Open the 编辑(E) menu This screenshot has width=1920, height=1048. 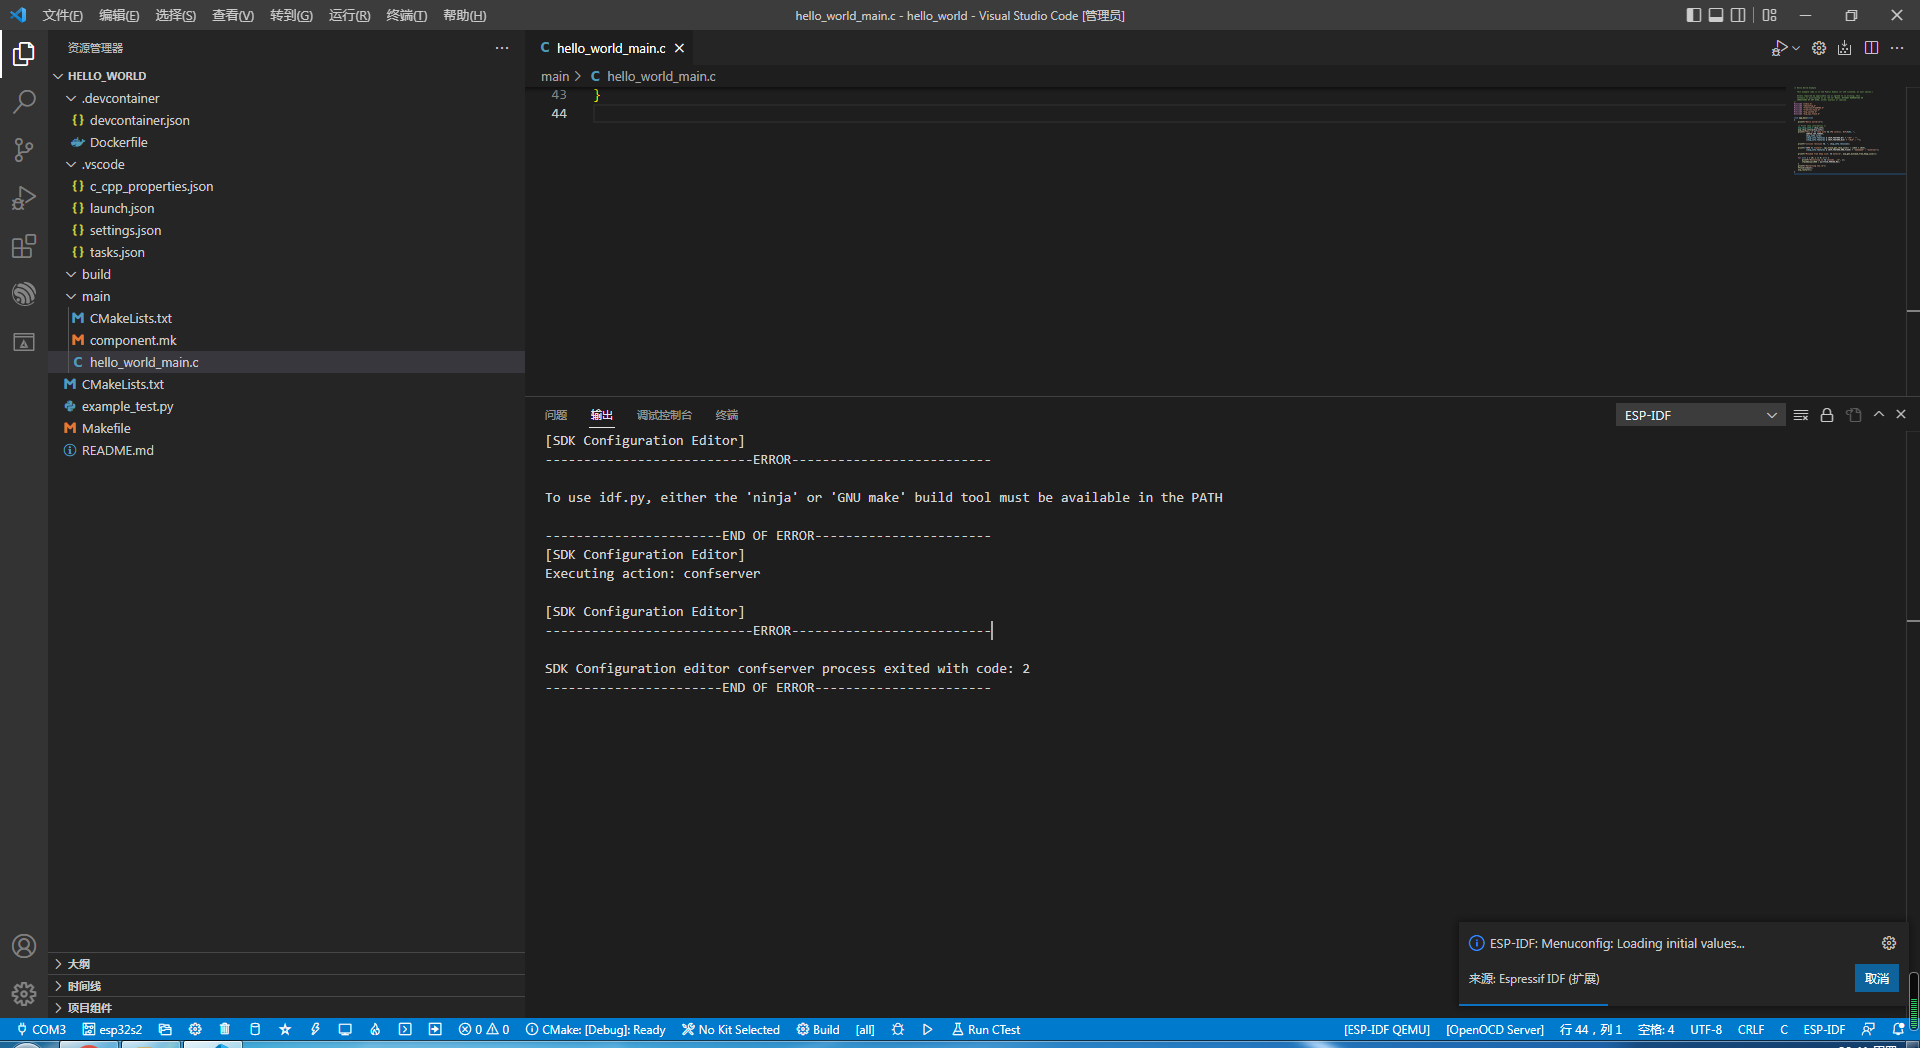(x=119, y=15)
